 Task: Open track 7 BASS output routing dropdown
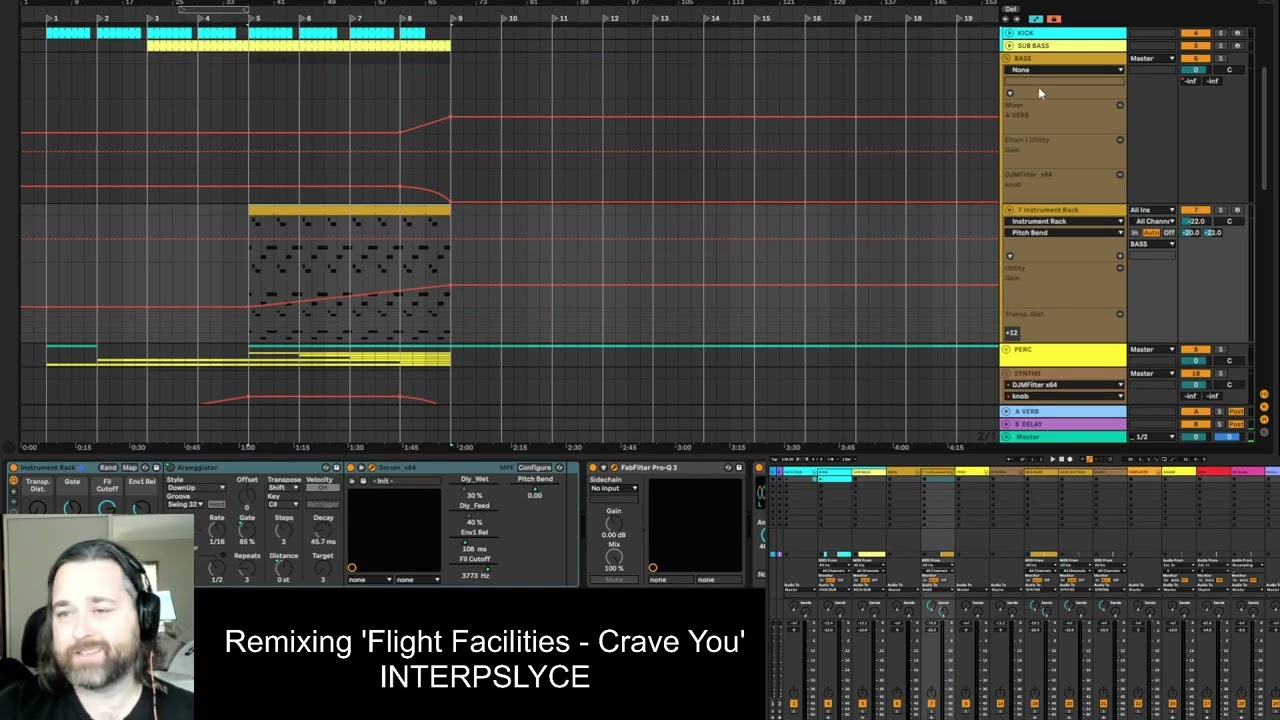click(x=1152, y=244)
